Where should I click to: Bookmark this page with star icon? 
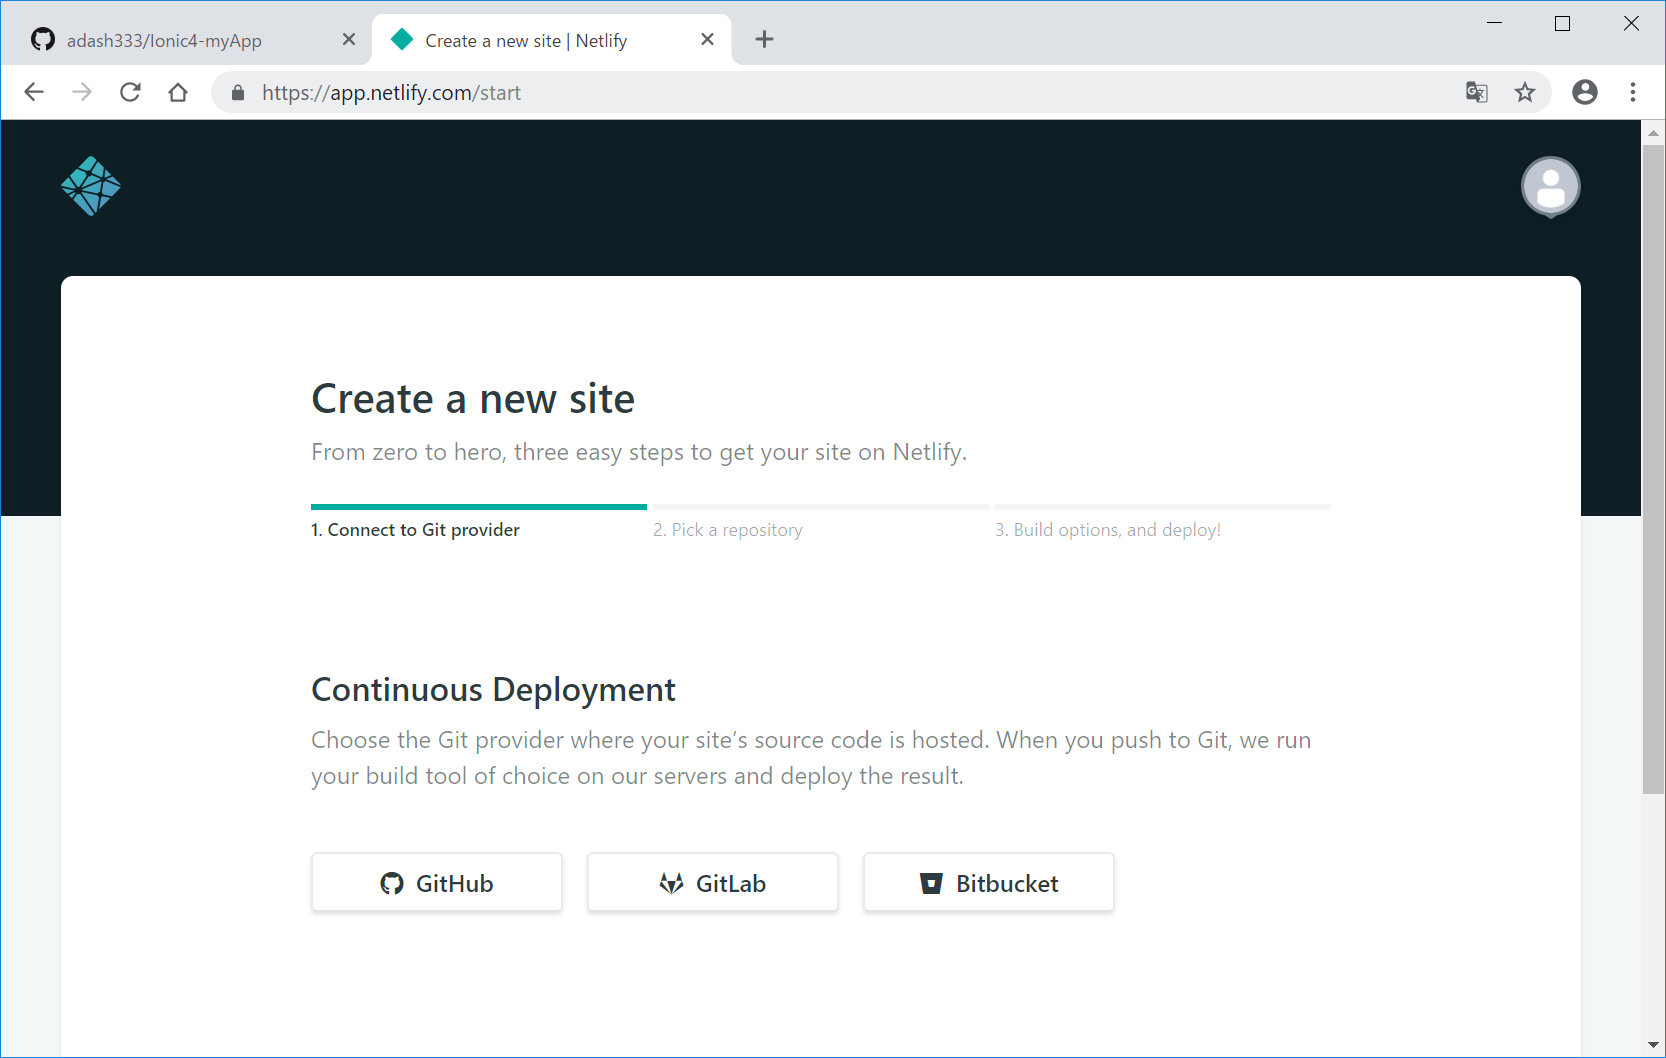pyautogui.click(x=1525, y=93)
